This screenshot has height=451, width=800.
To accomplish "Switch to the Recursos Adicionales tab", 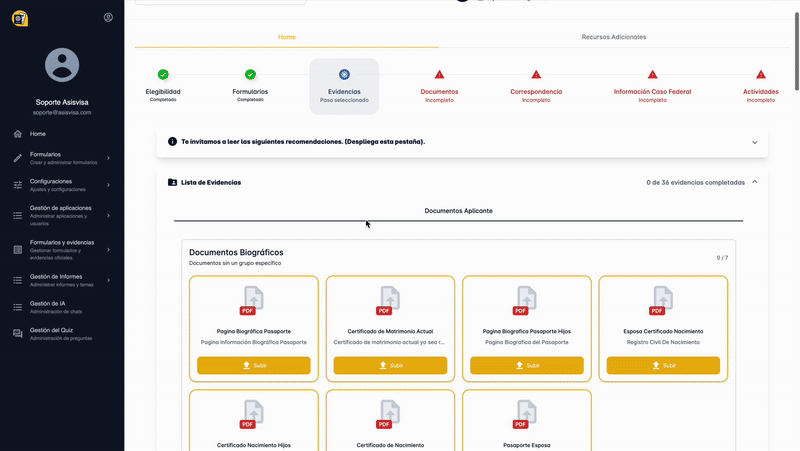I will (613, 37).
